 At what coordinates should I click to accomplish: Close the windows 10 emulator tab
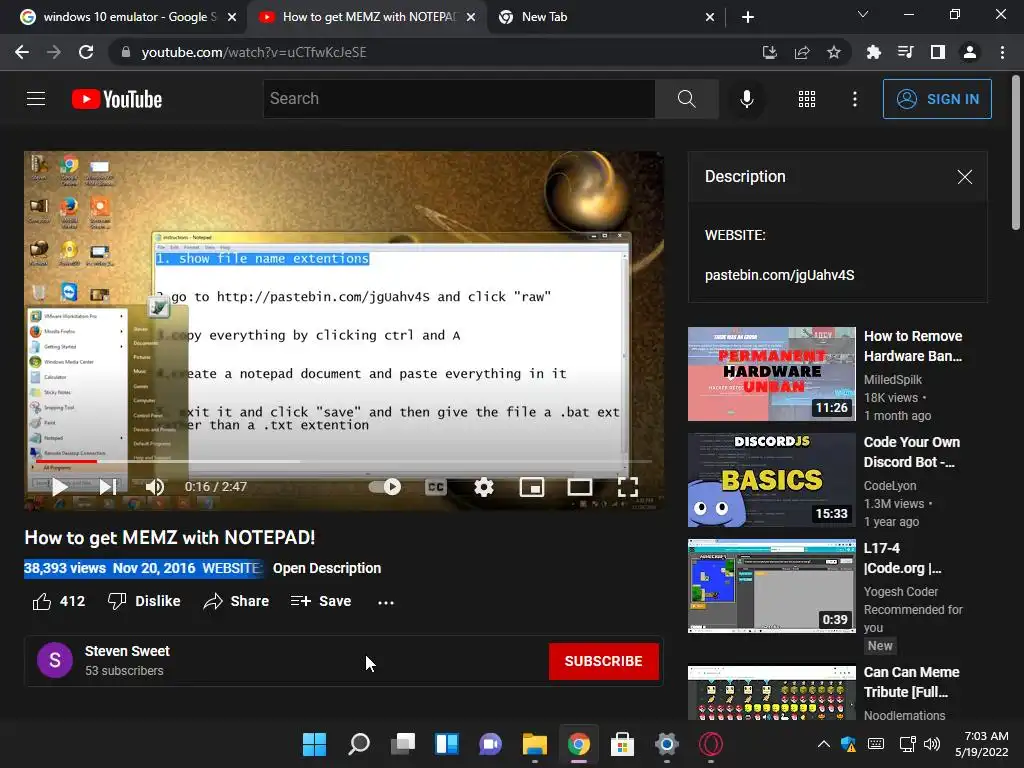(x=232, y=17)
